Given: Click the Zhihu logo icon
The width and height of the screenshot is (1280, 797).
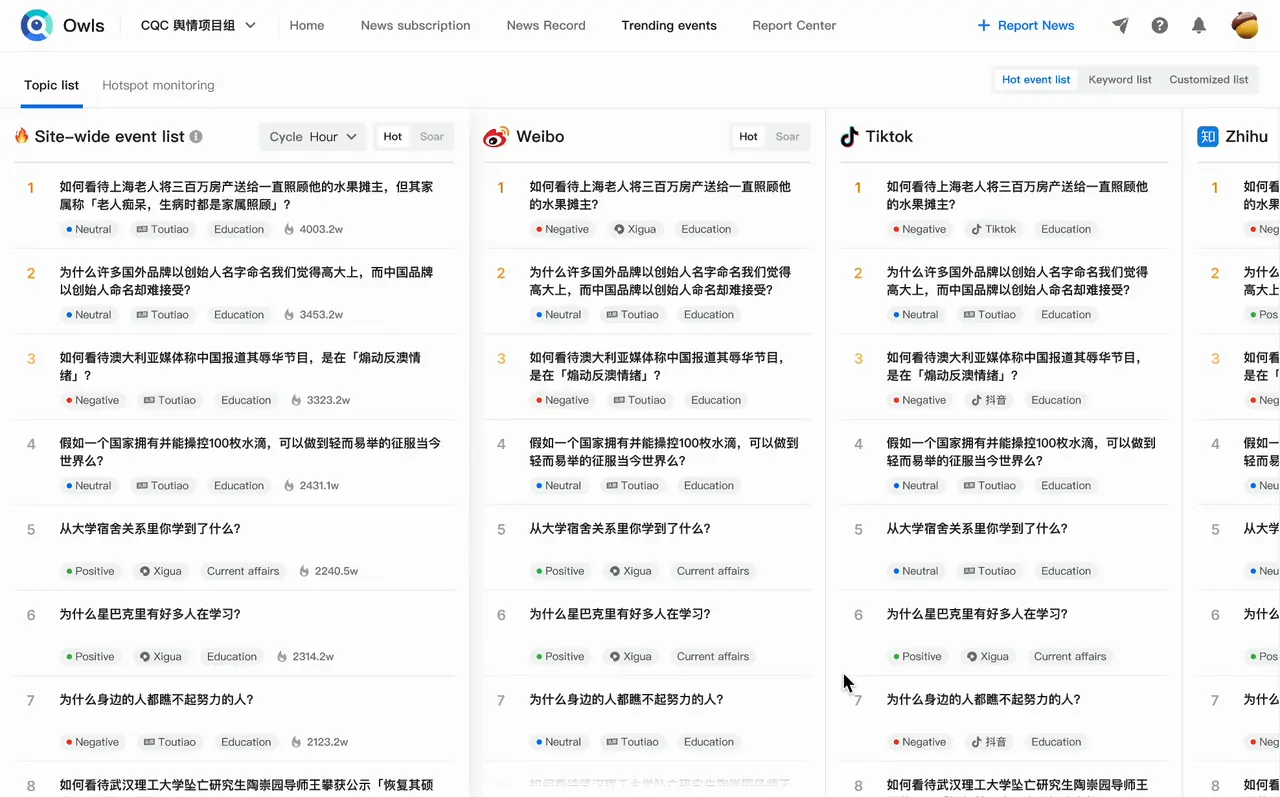Looking at the screenshot, I should click(x=1208, y=137).
